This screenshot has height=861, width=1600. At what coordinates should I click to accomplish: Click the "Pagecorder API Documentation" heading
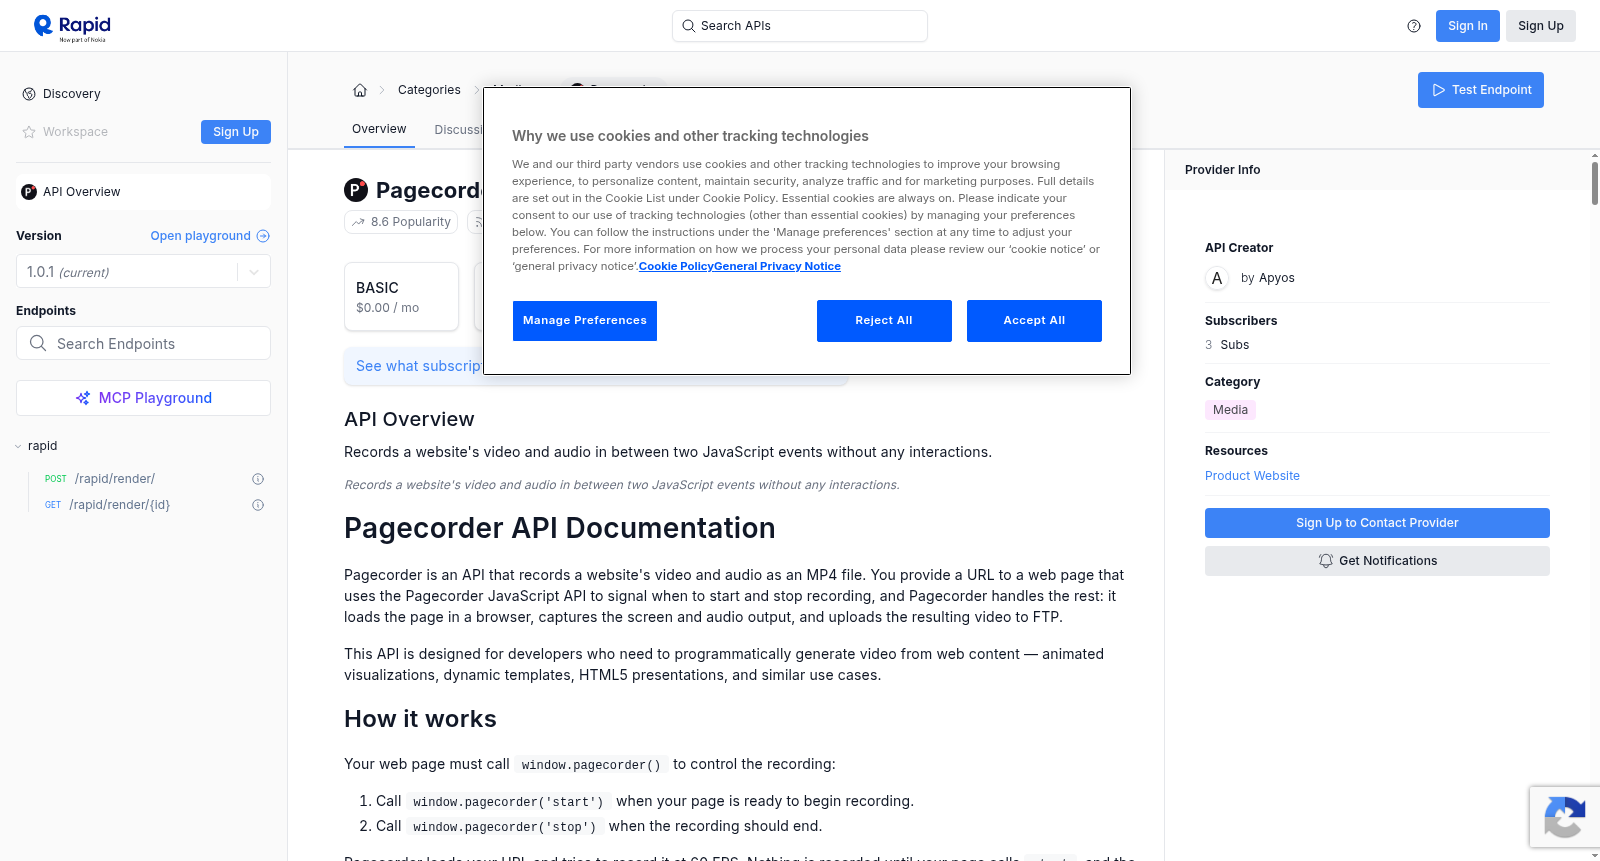point(560,528)
